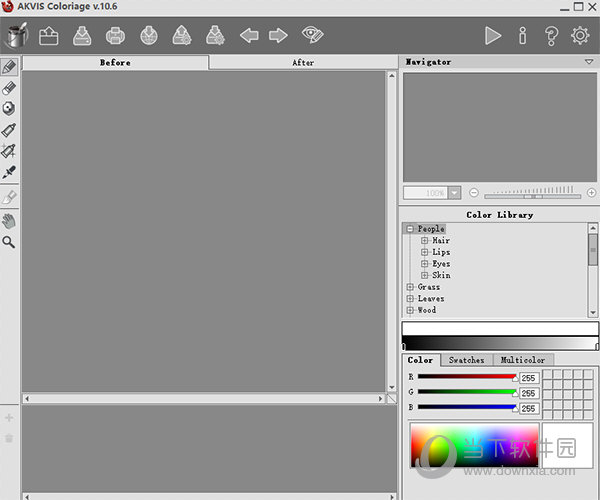
Task: Undo the last action with left arrow
Action: [249, 36]
